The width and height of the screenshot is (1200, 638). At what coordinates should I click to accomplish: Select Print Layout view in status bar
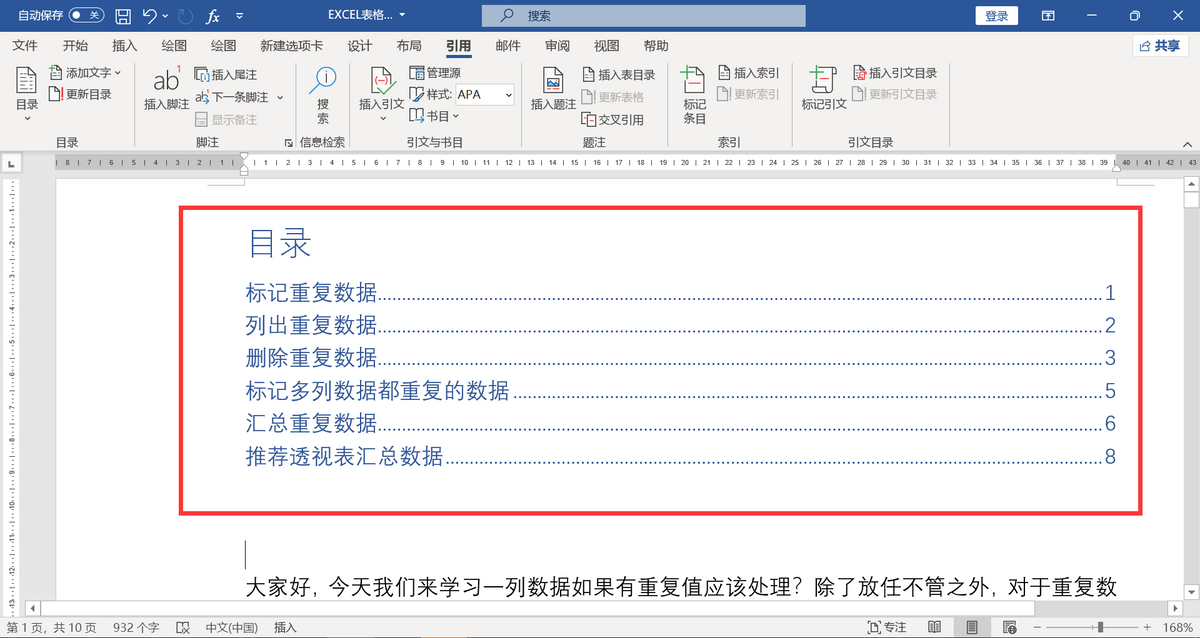[x=971, y=627]
